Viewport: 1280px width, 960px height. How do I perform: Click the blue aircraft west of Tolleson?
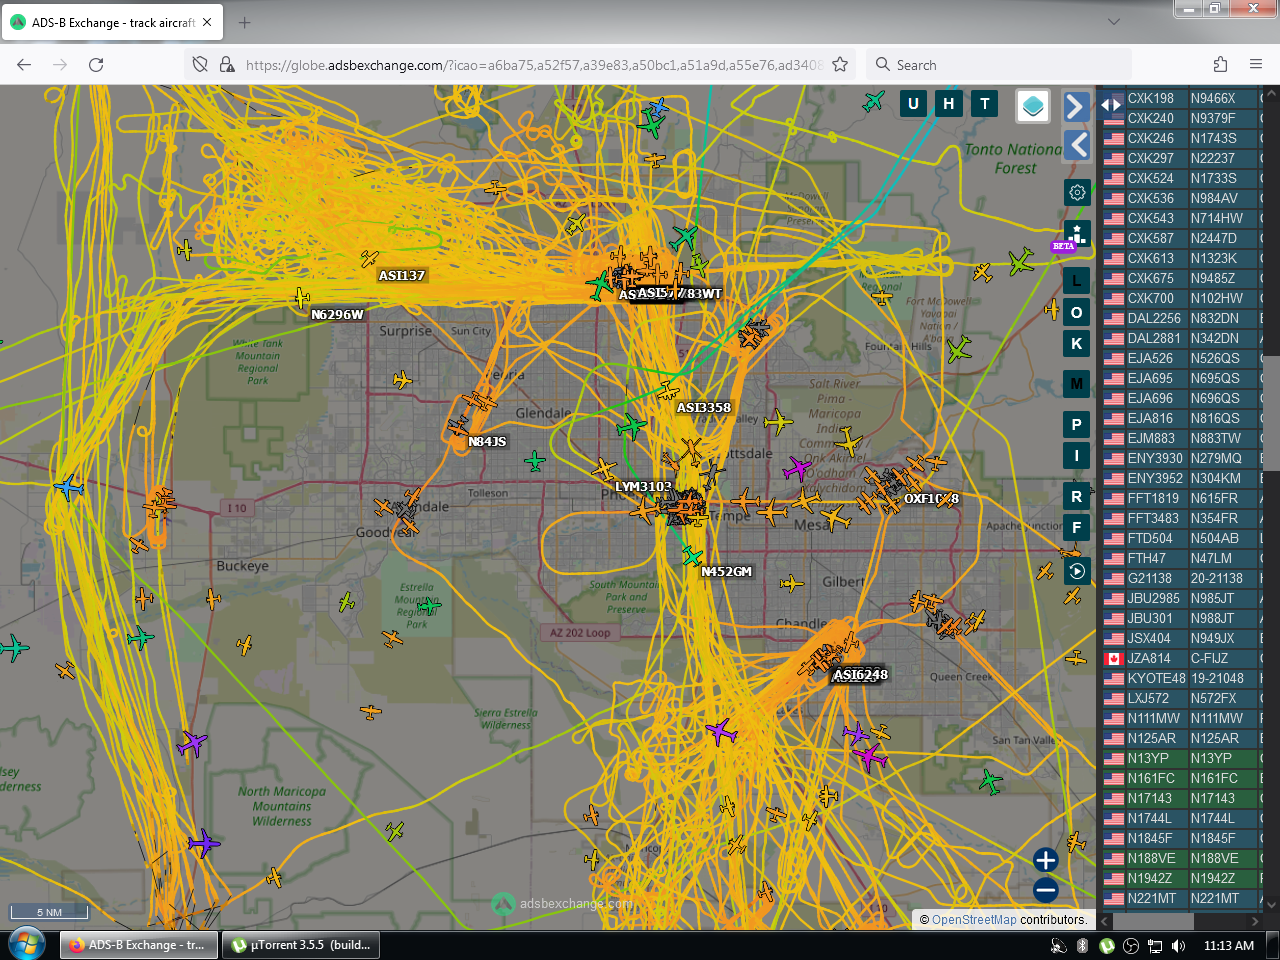click(68, 488)
